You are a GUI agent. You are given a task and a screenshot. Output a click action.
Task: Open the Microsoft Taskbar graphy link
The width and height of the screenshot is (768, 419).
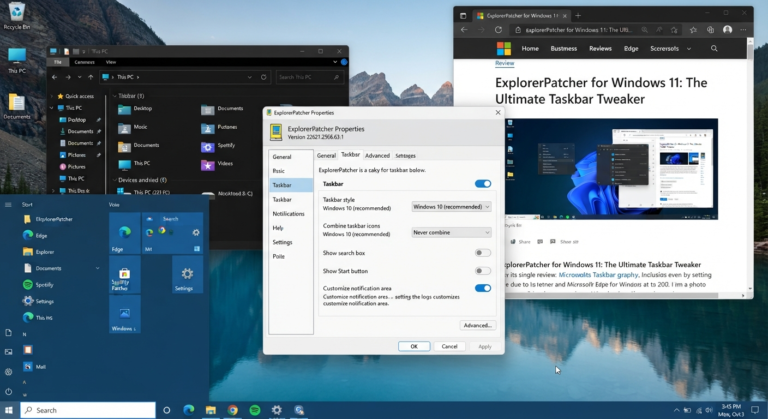pyautogui.click(x=598, y=275)
